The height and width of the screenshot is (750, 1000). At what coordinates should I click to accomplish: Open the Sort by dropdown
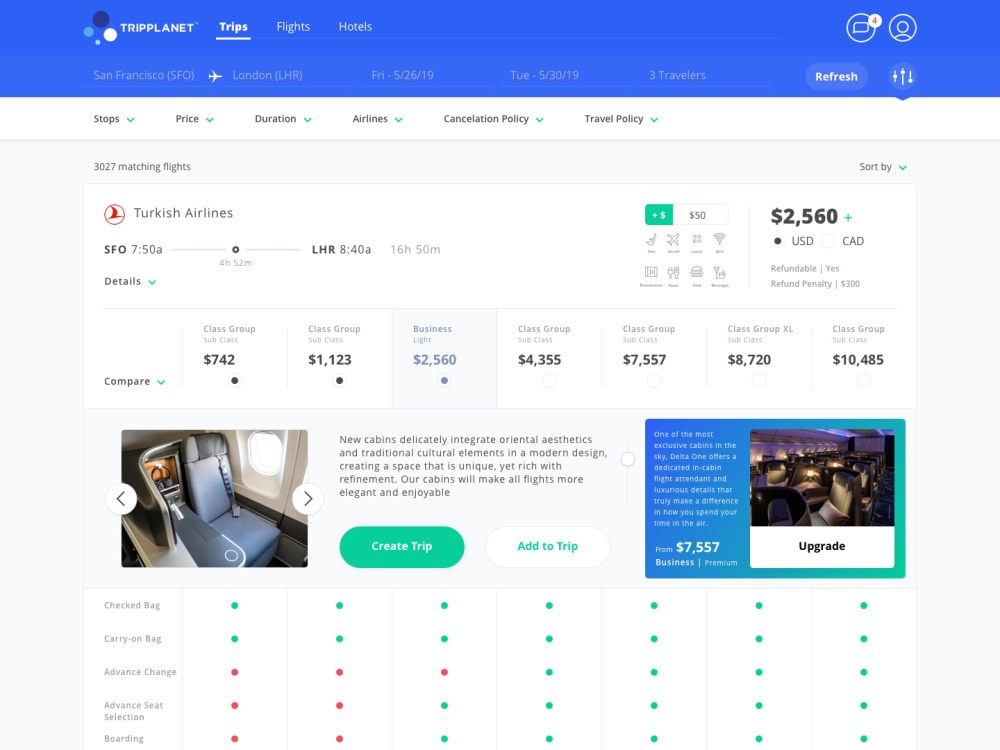(883, 167)
